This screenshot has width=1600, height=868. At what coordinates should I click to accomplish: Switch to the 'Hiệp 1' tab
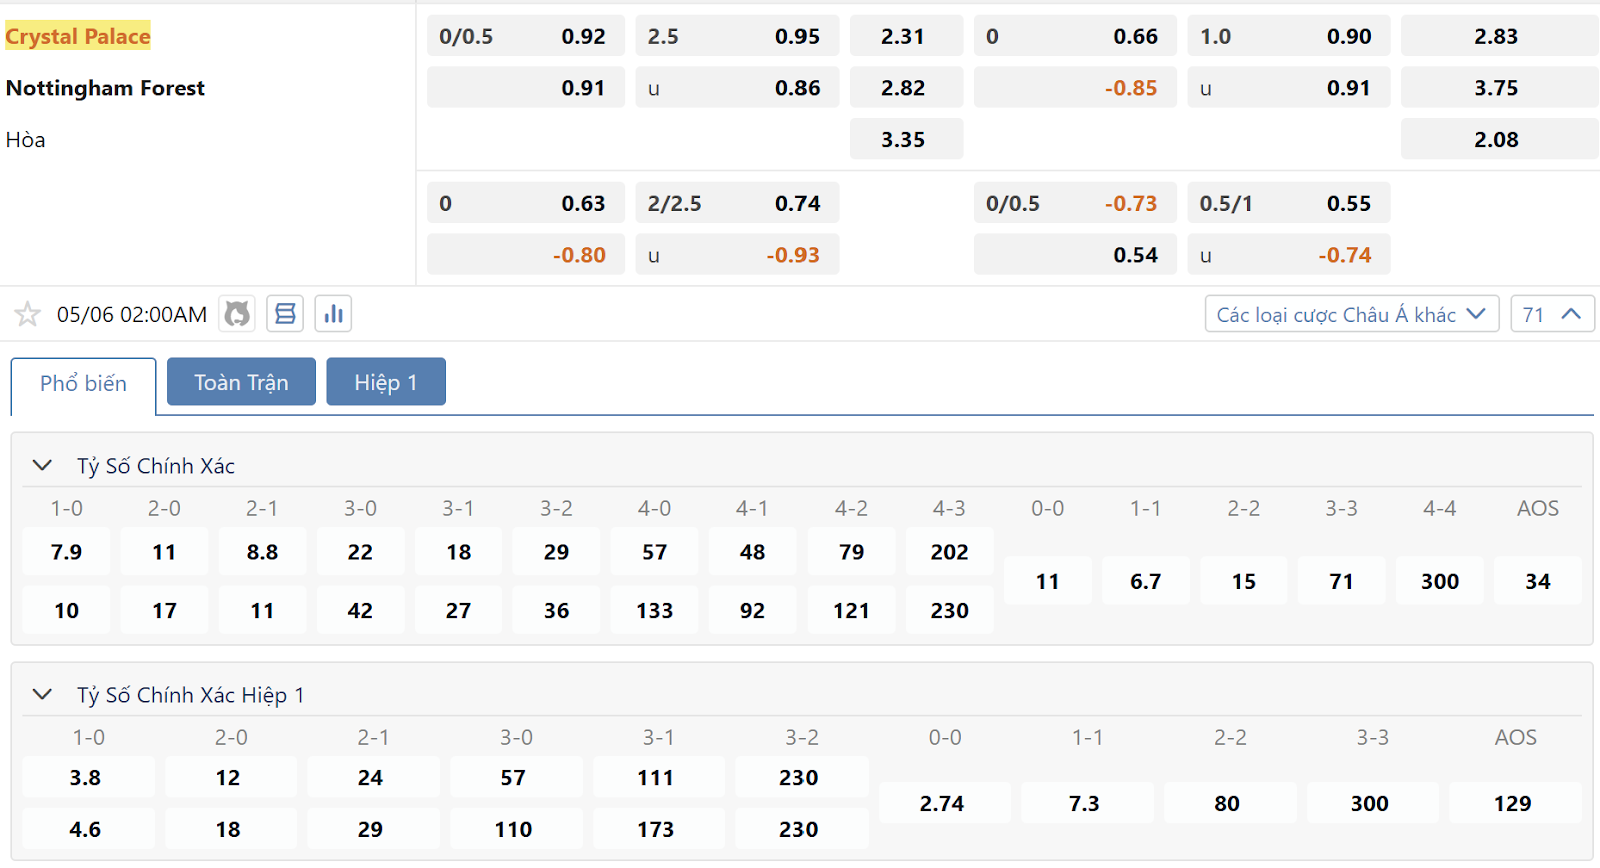(386, 382)
